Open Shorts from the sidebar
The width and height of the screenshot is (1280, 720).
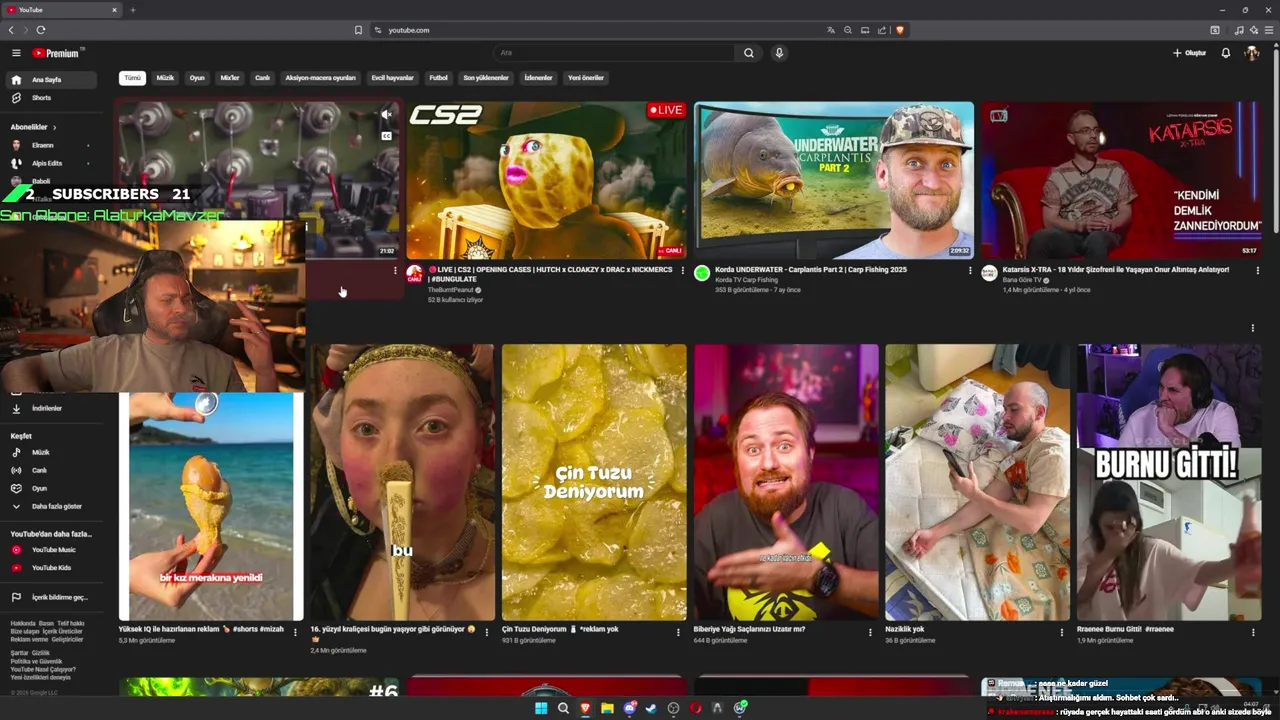[52, 98]
